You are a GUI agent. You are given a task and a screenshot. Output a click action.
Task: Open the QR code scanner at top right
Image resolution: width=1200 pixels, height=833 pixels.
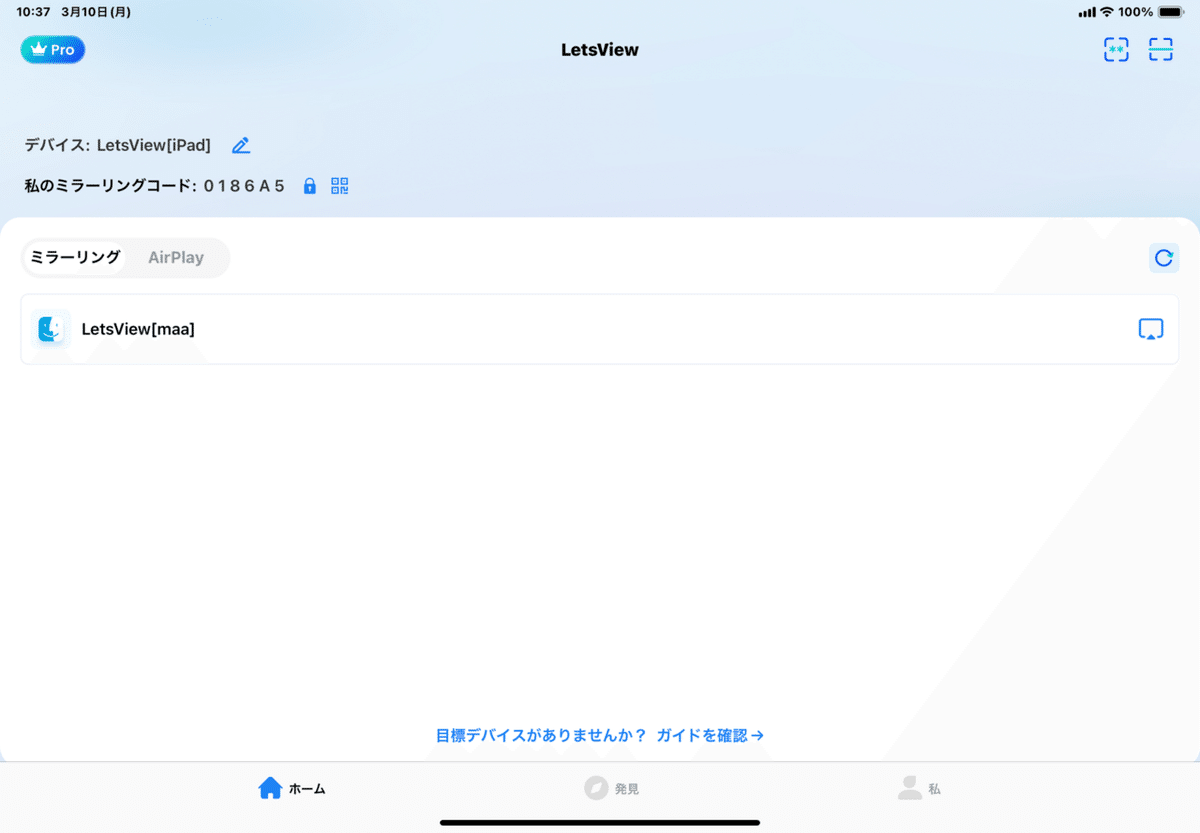1161,49
